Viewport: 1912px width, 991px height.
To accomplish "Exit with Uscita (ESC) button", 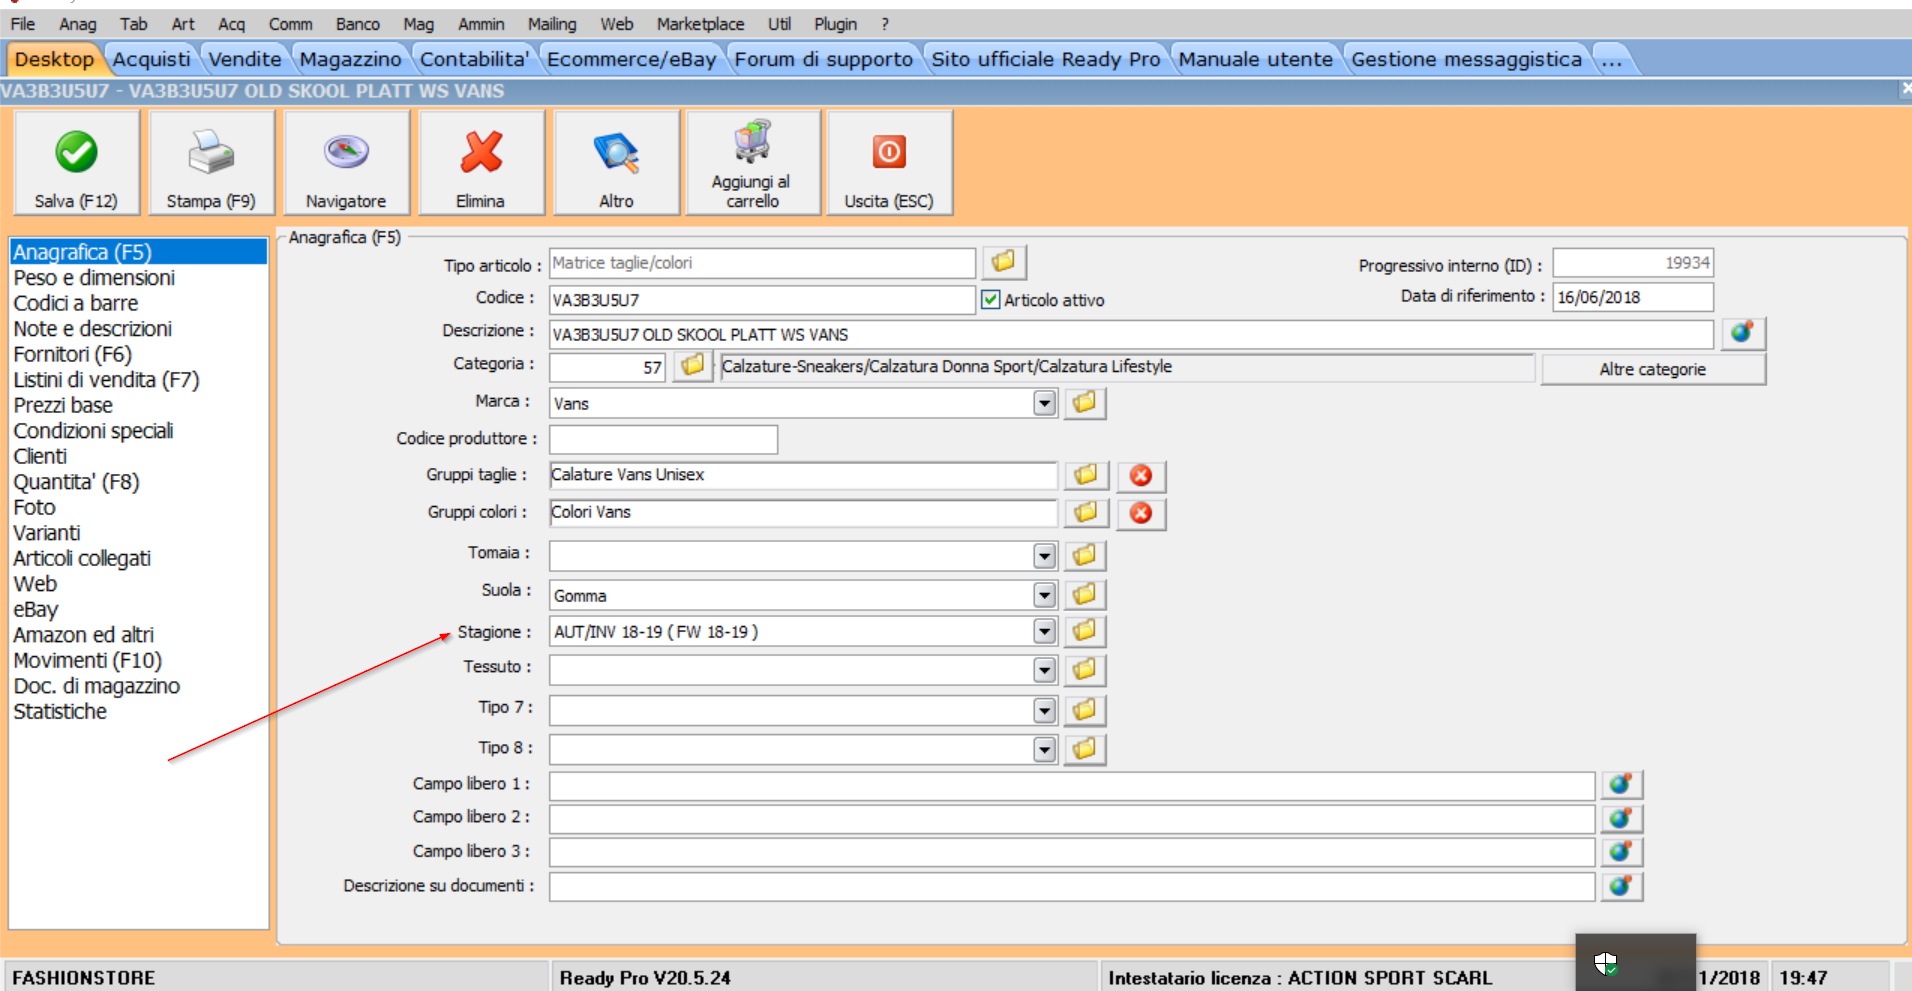I will (889, 162).
